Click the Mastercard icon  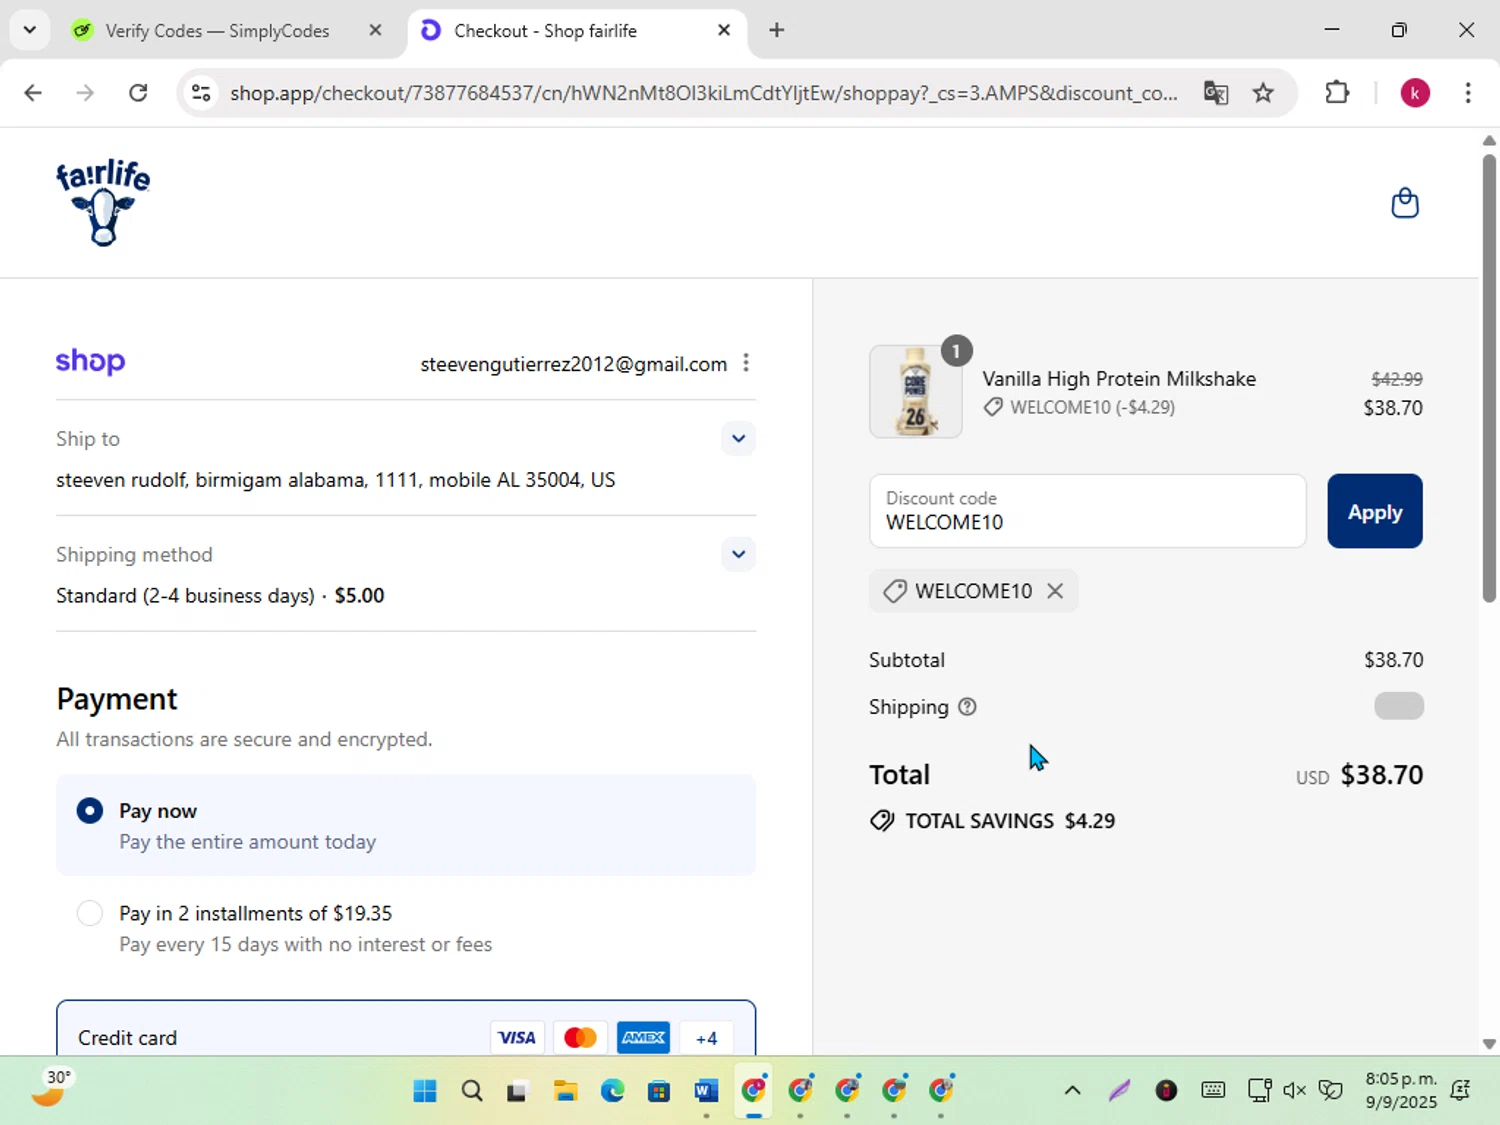[x=580, y=1038]
